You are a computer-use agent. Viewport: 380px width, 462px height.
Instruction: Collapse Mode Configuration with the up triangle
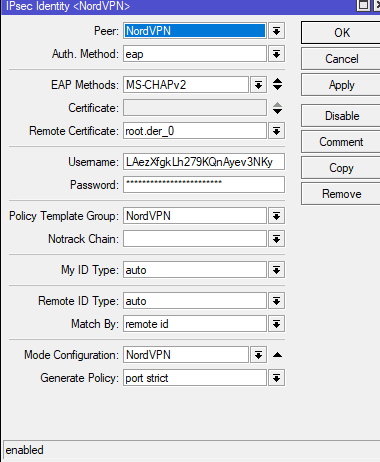pyautogui.click(x=277, y=355)
